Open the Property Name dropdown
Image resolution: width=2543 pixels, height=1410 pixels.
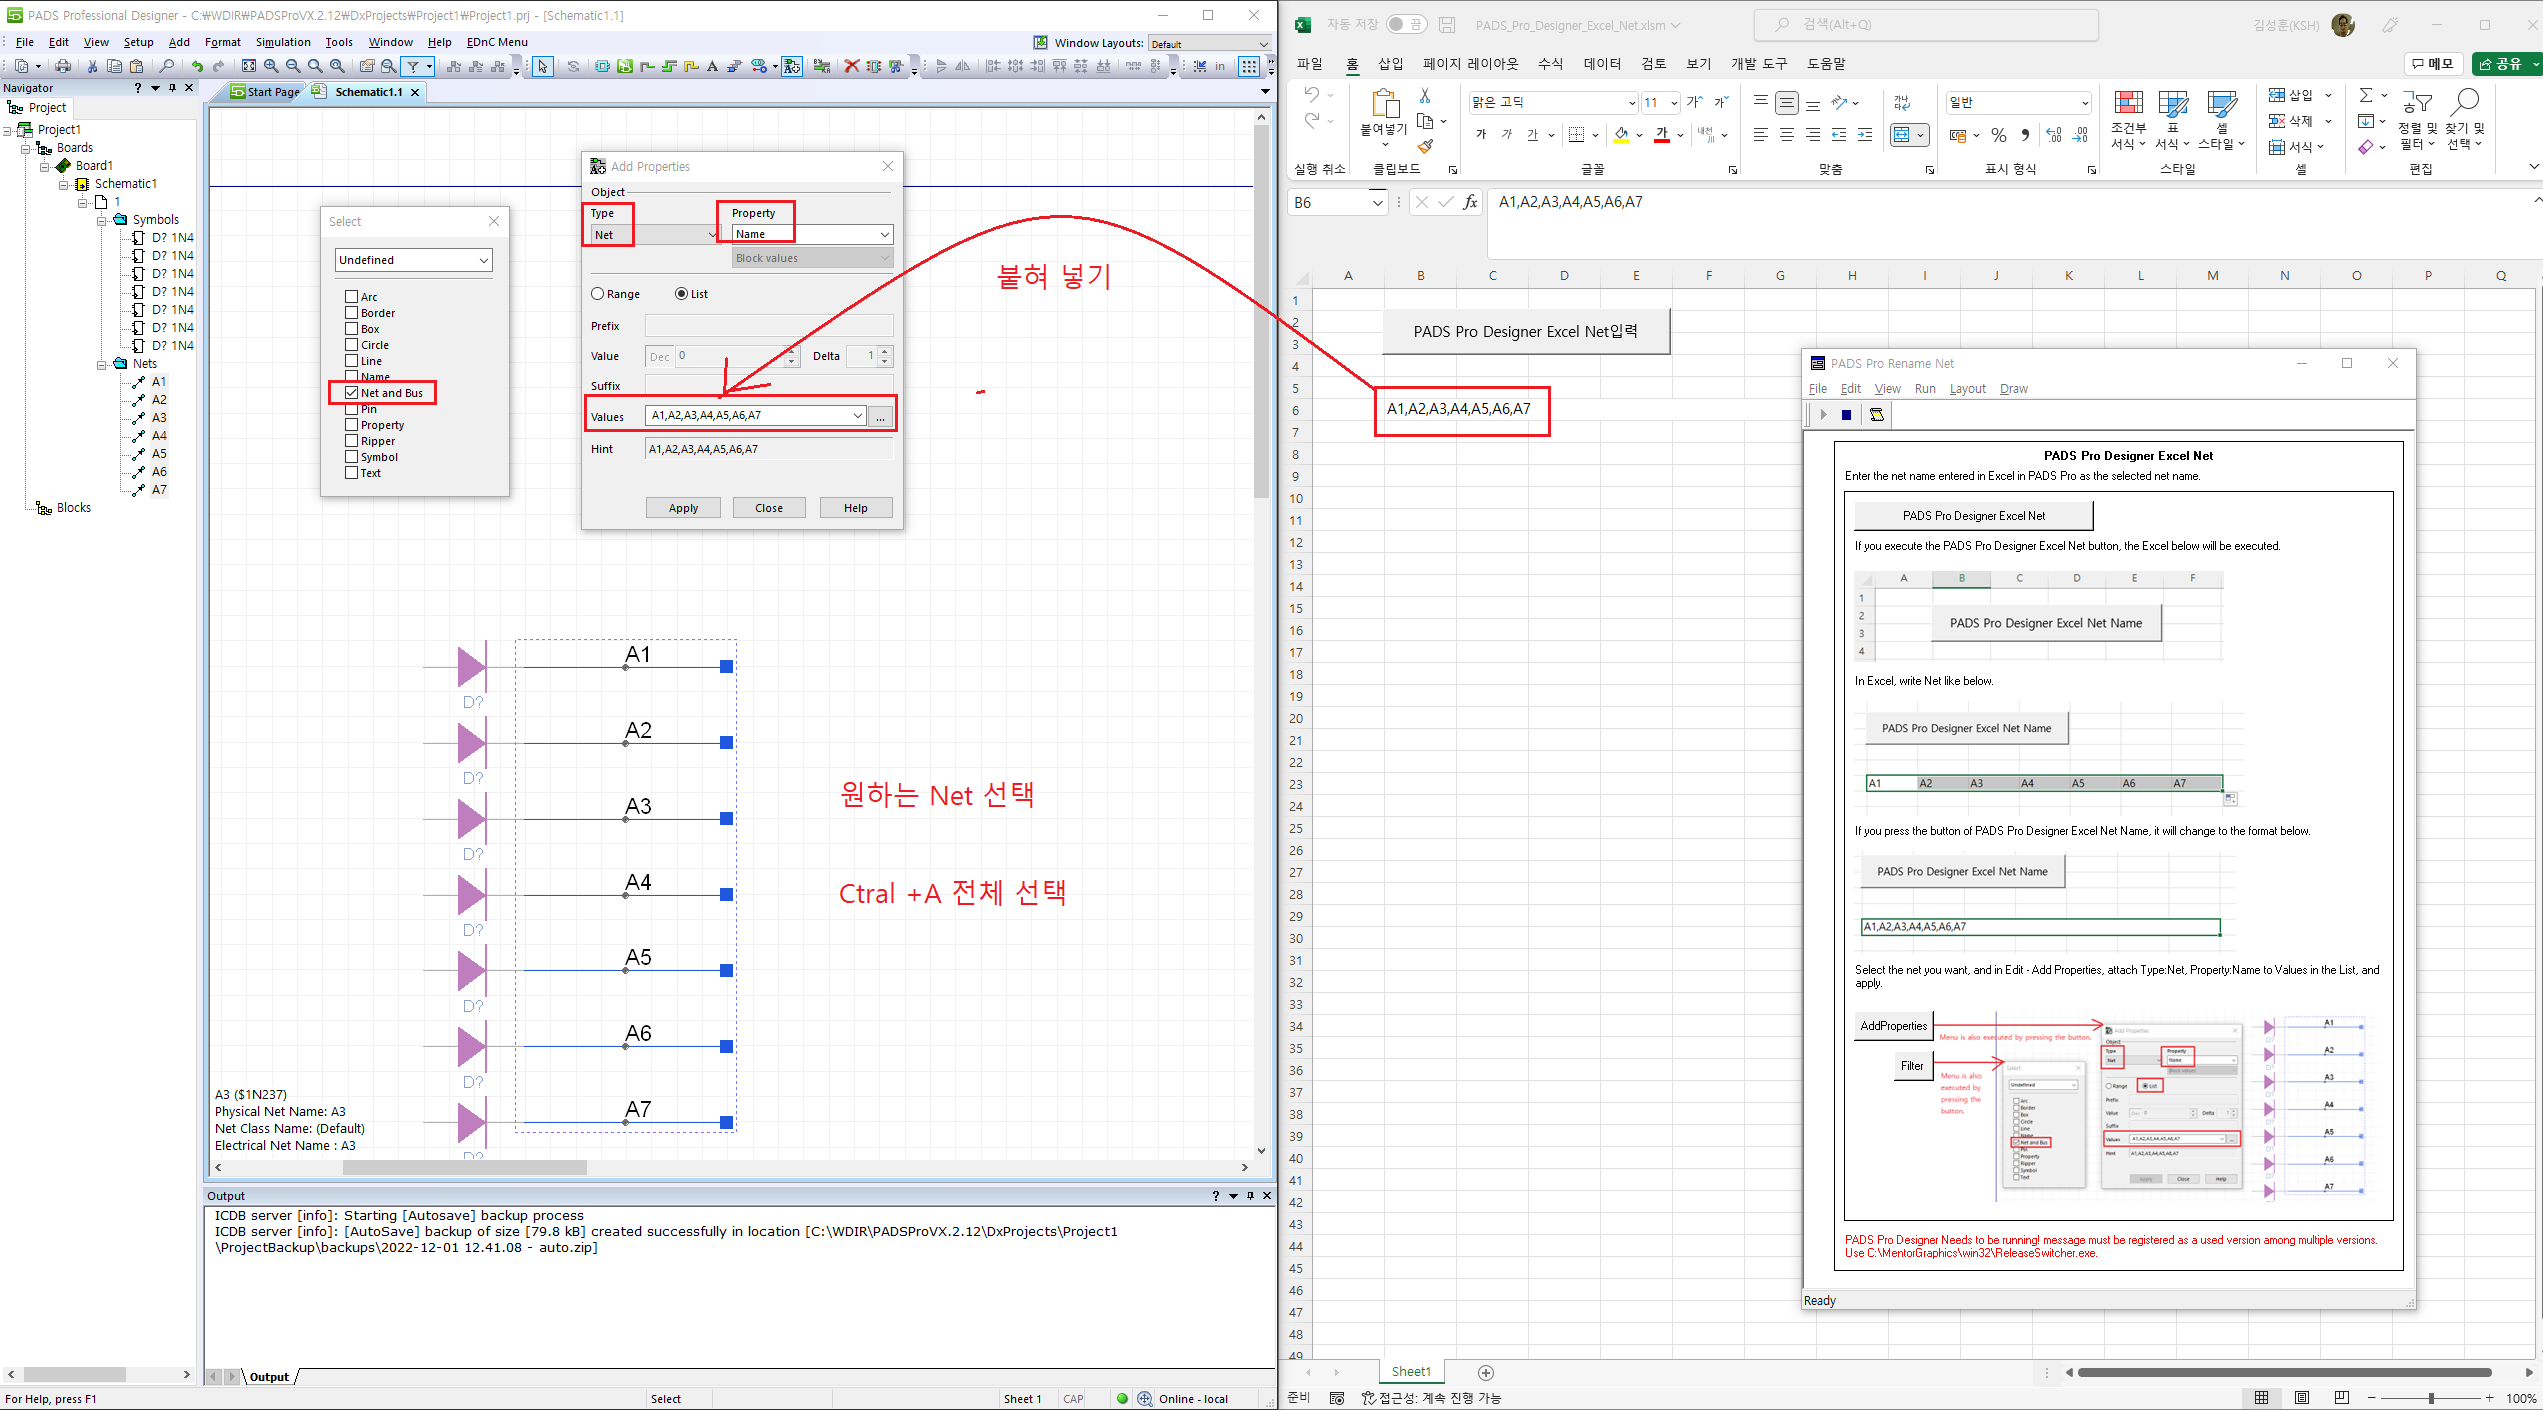[x=885, y=235]
